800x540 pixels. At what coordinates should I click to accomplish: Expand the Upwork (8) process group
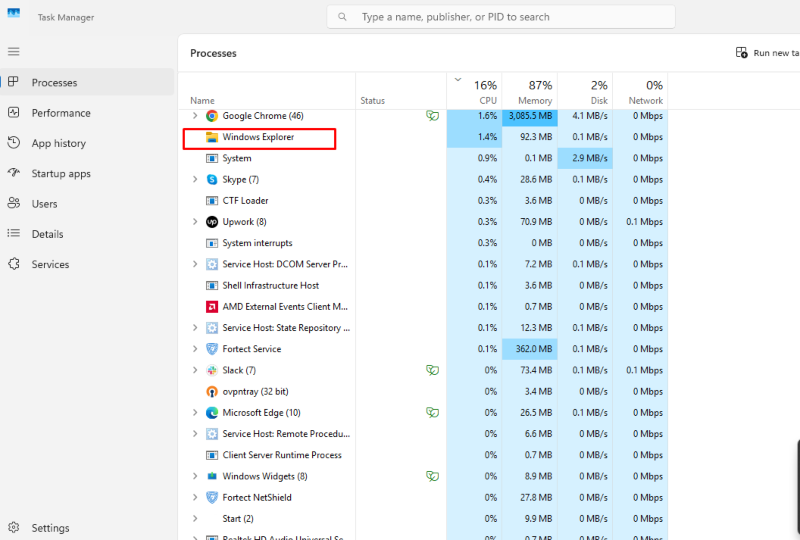(x=195, y=222)
